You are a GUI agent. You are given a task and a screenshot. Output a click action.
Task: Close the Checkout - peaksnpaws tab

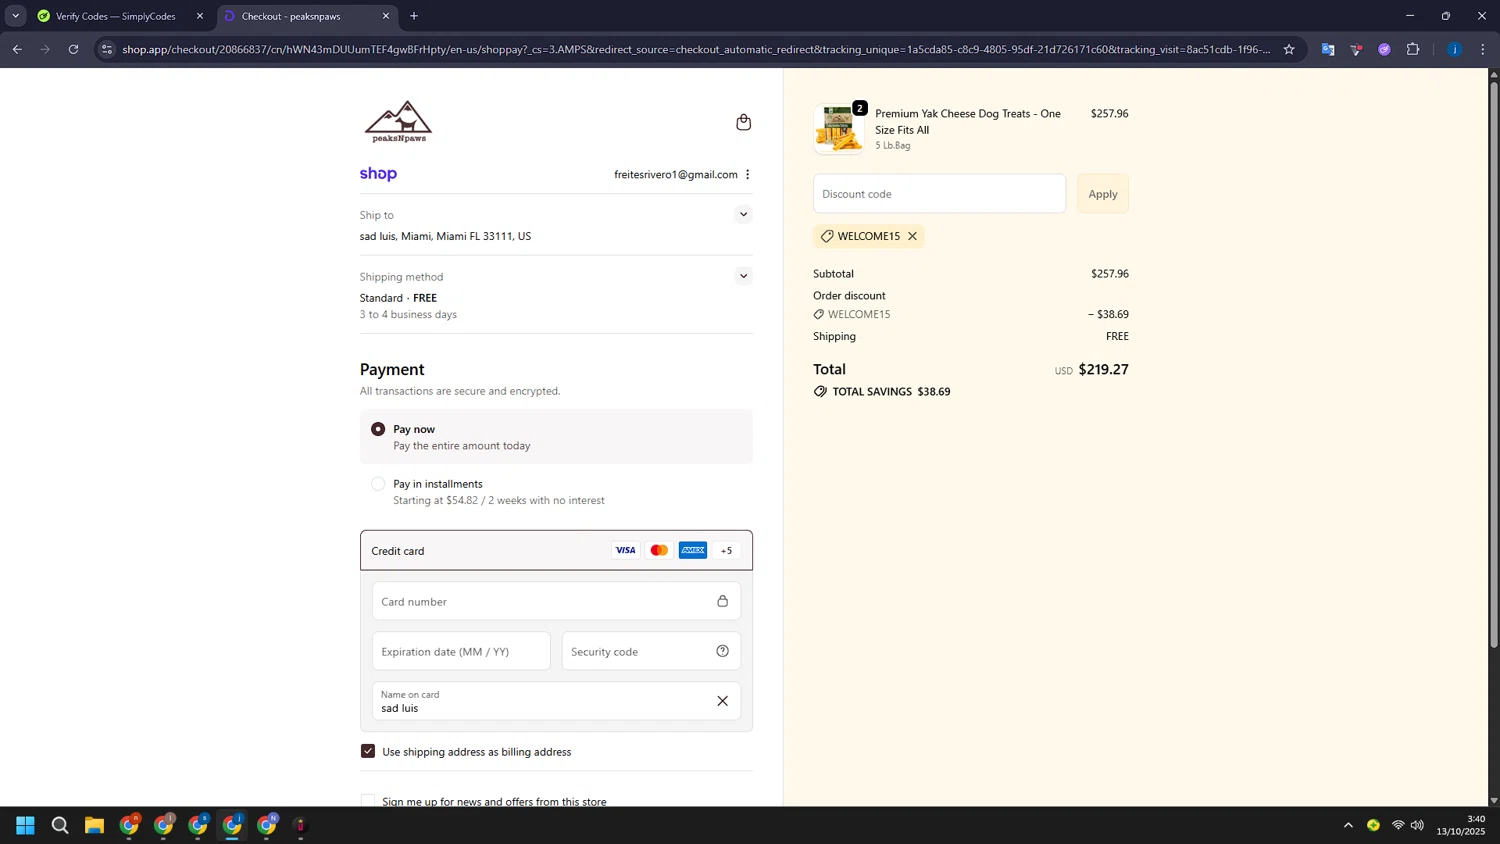[x=386, y=16]
